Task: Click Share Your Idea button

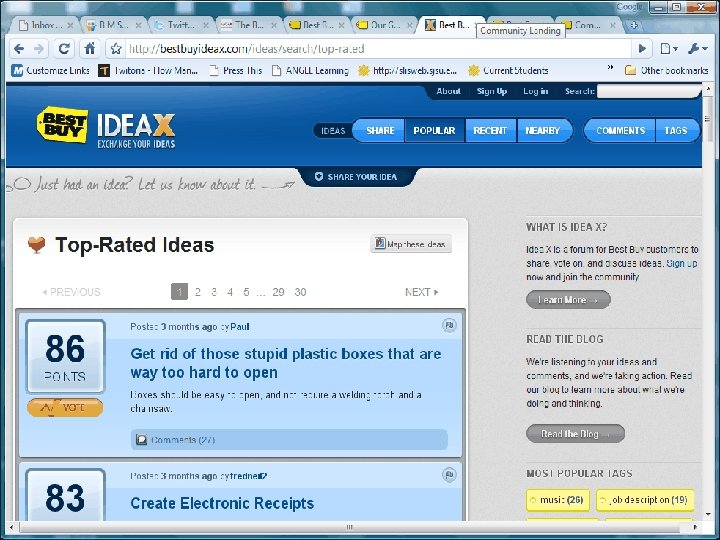Action: pyautogui.click(x=356, y=177)
